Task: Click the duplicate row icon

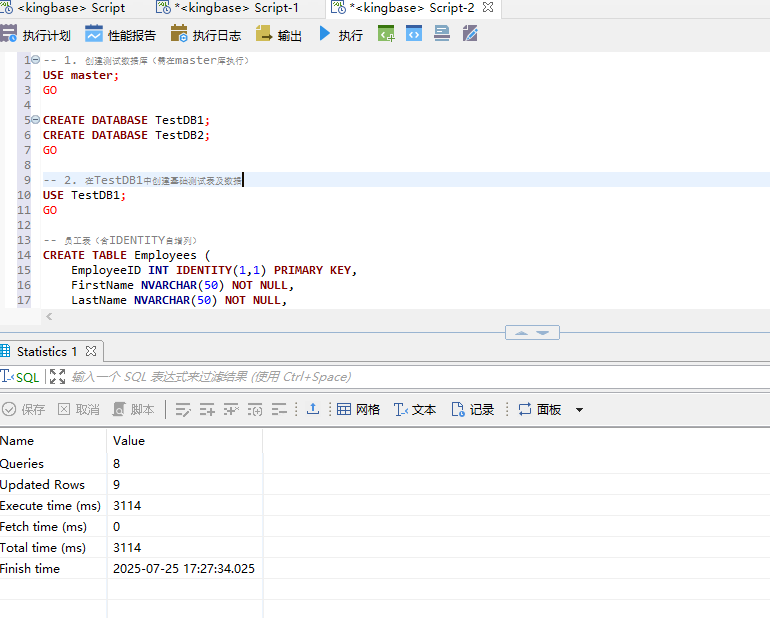Action: point(255,409)
